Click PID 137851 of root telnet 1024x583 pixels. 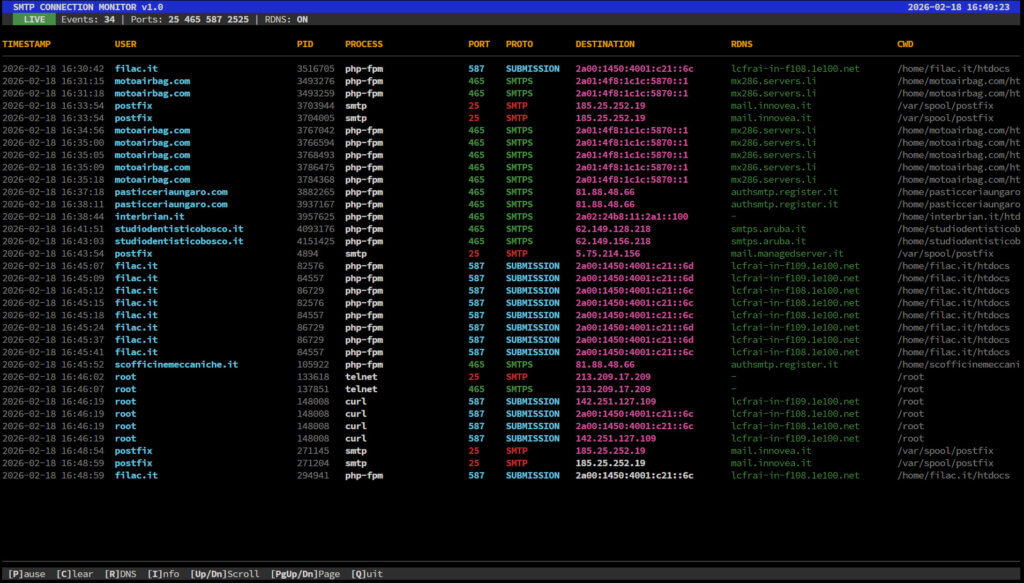pos(313,389)
